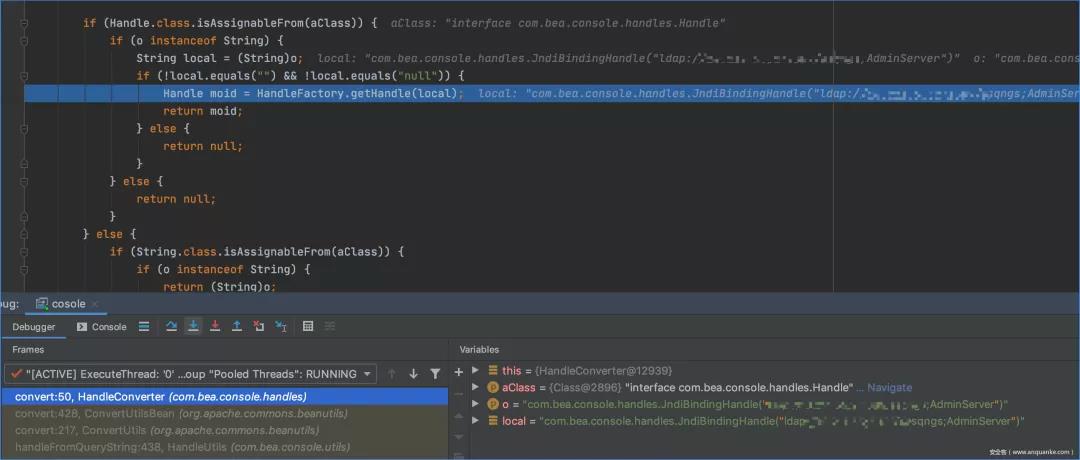Select frame convert:217, ConvertUtils

tap(225, 430)
